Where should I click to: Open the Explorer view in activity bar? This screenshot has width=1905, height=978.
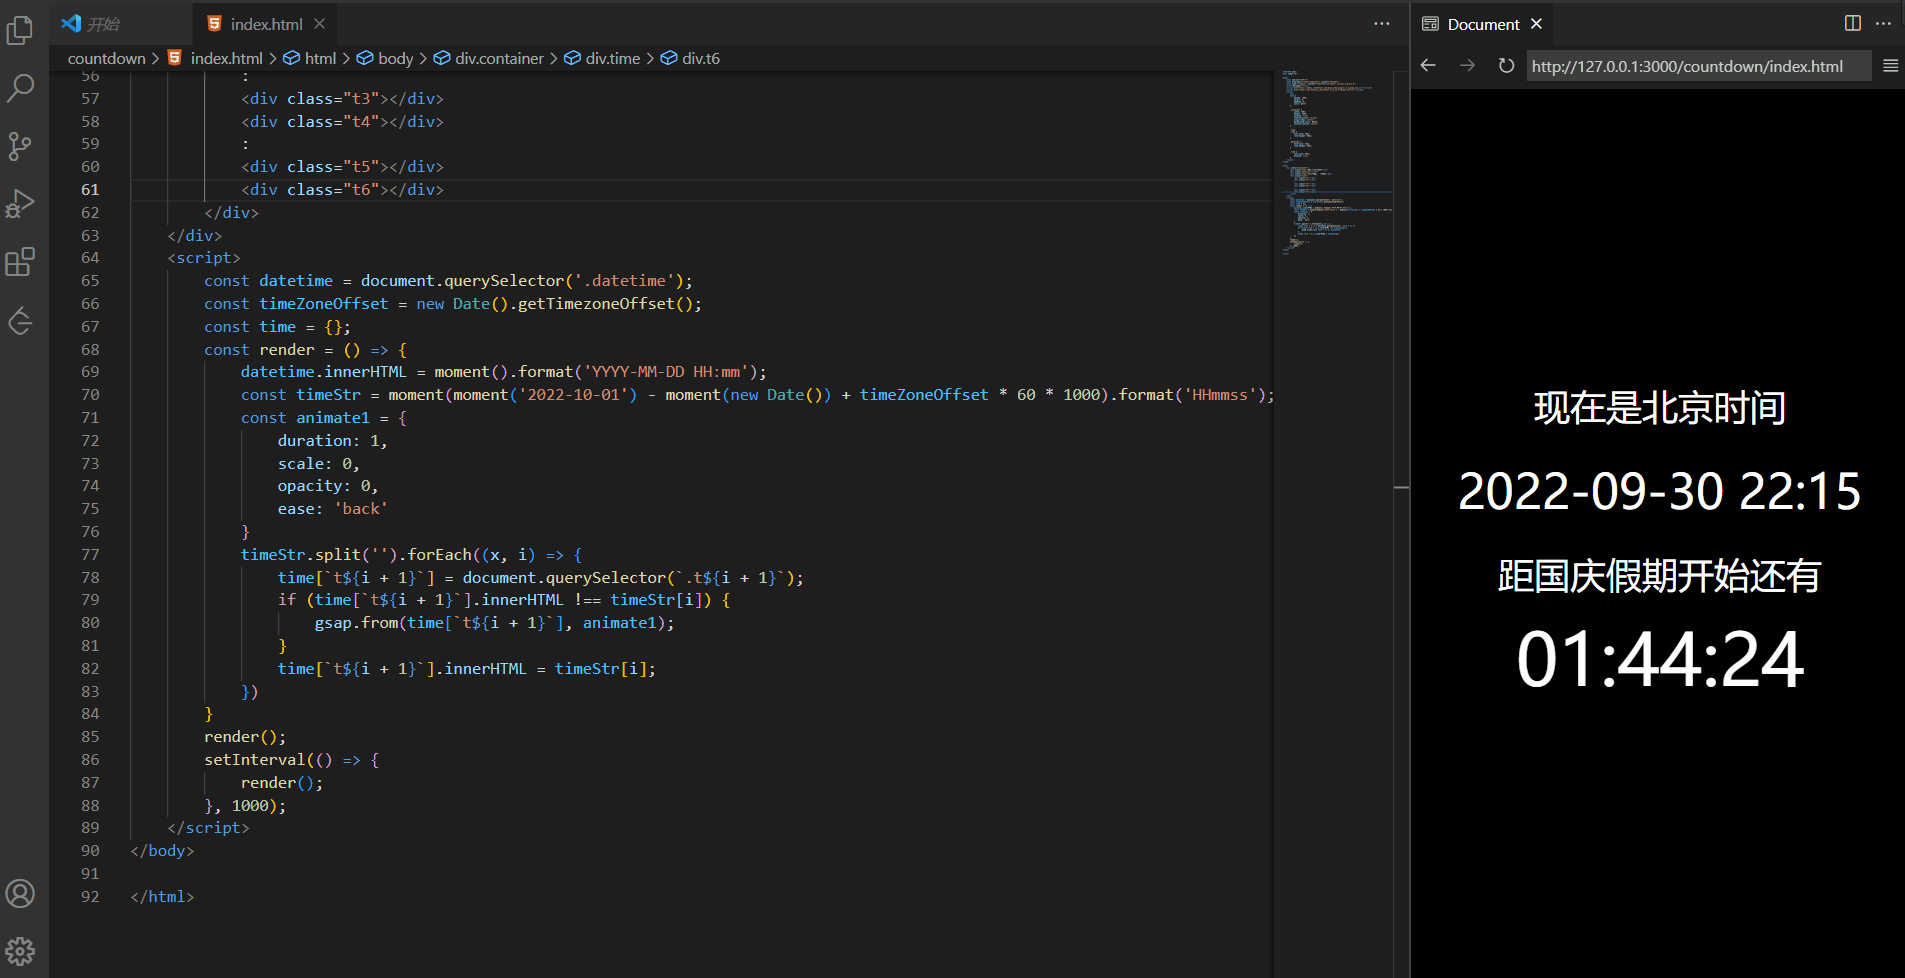click(x=20, y=31)
